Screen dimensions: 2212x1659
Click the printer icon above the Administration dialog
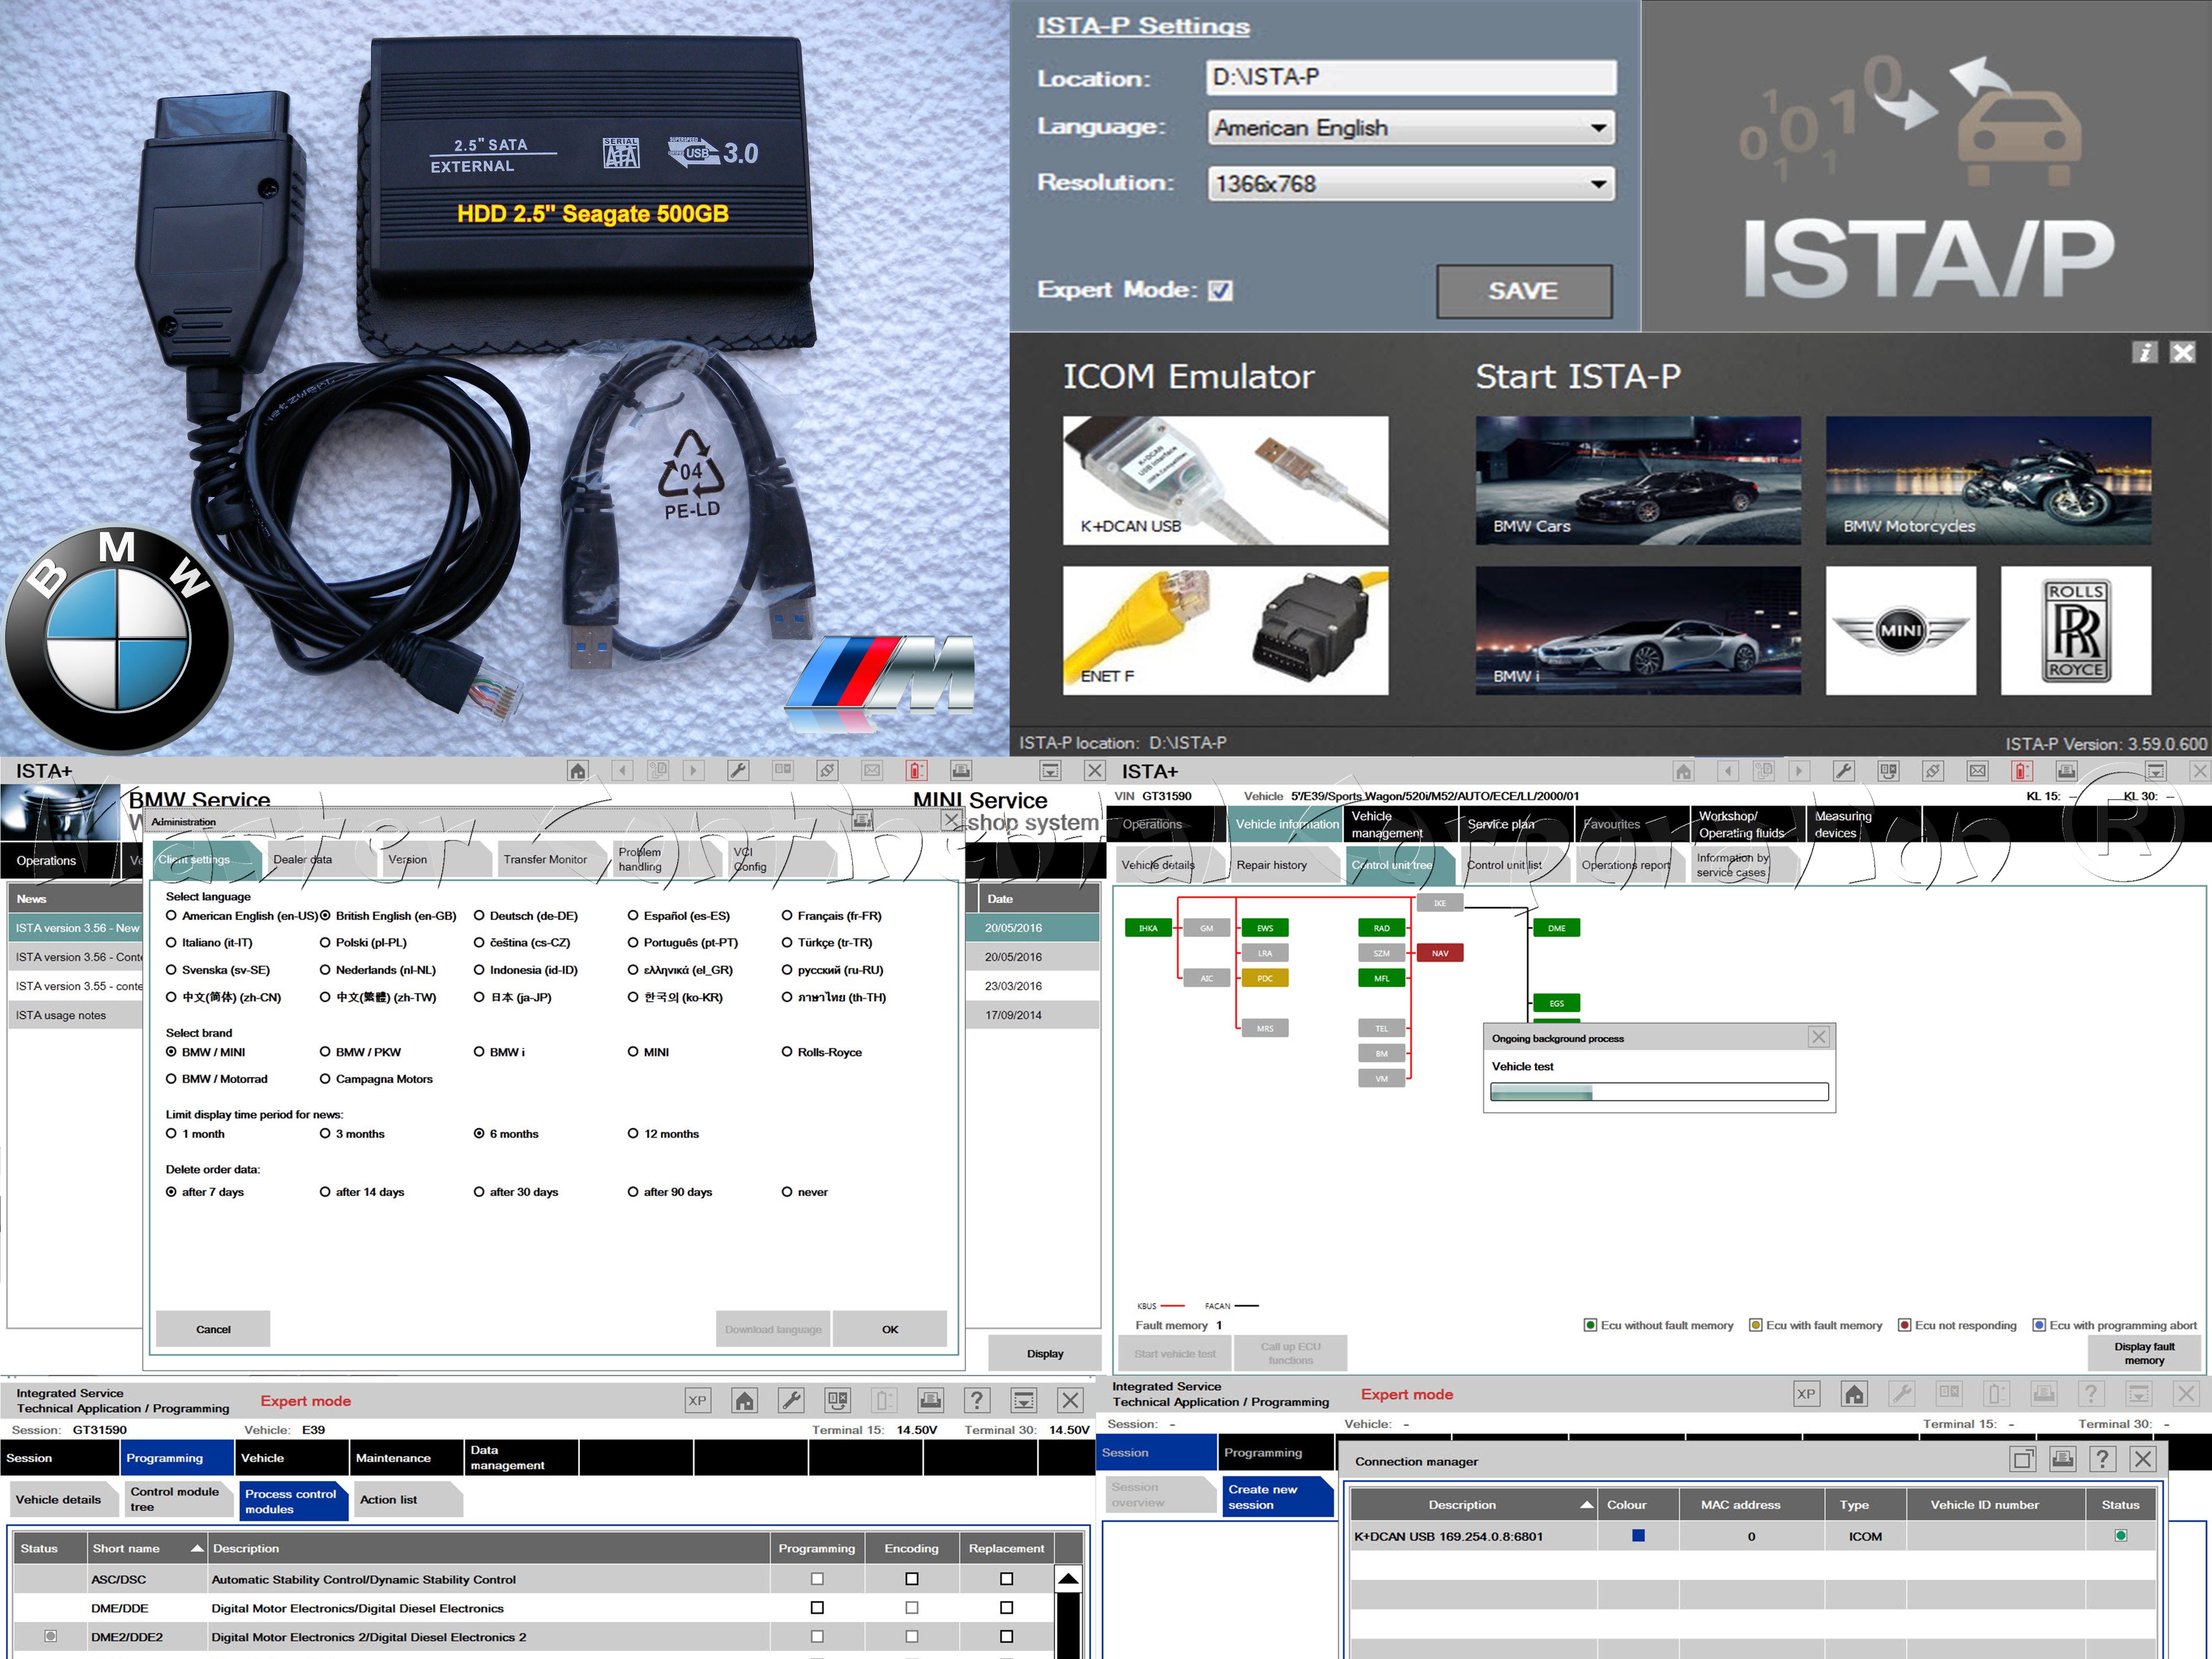pyautogui.click(x=961, y=770)
